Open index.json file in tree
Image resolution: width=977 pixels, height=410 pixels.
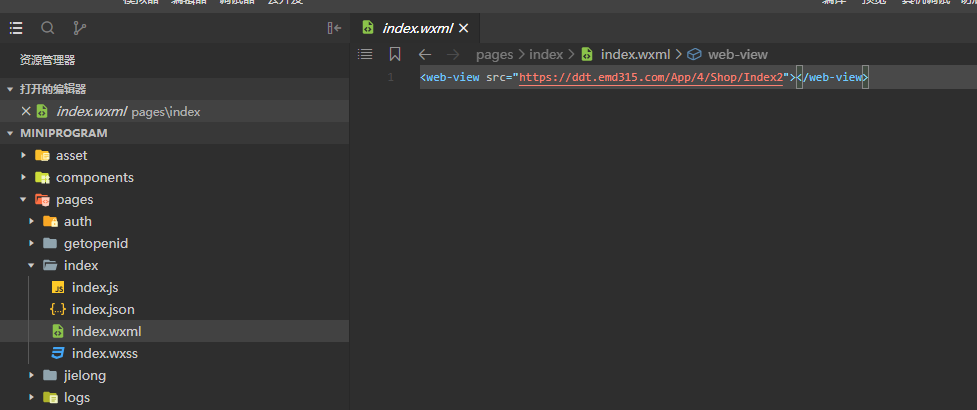coord(102,309)
